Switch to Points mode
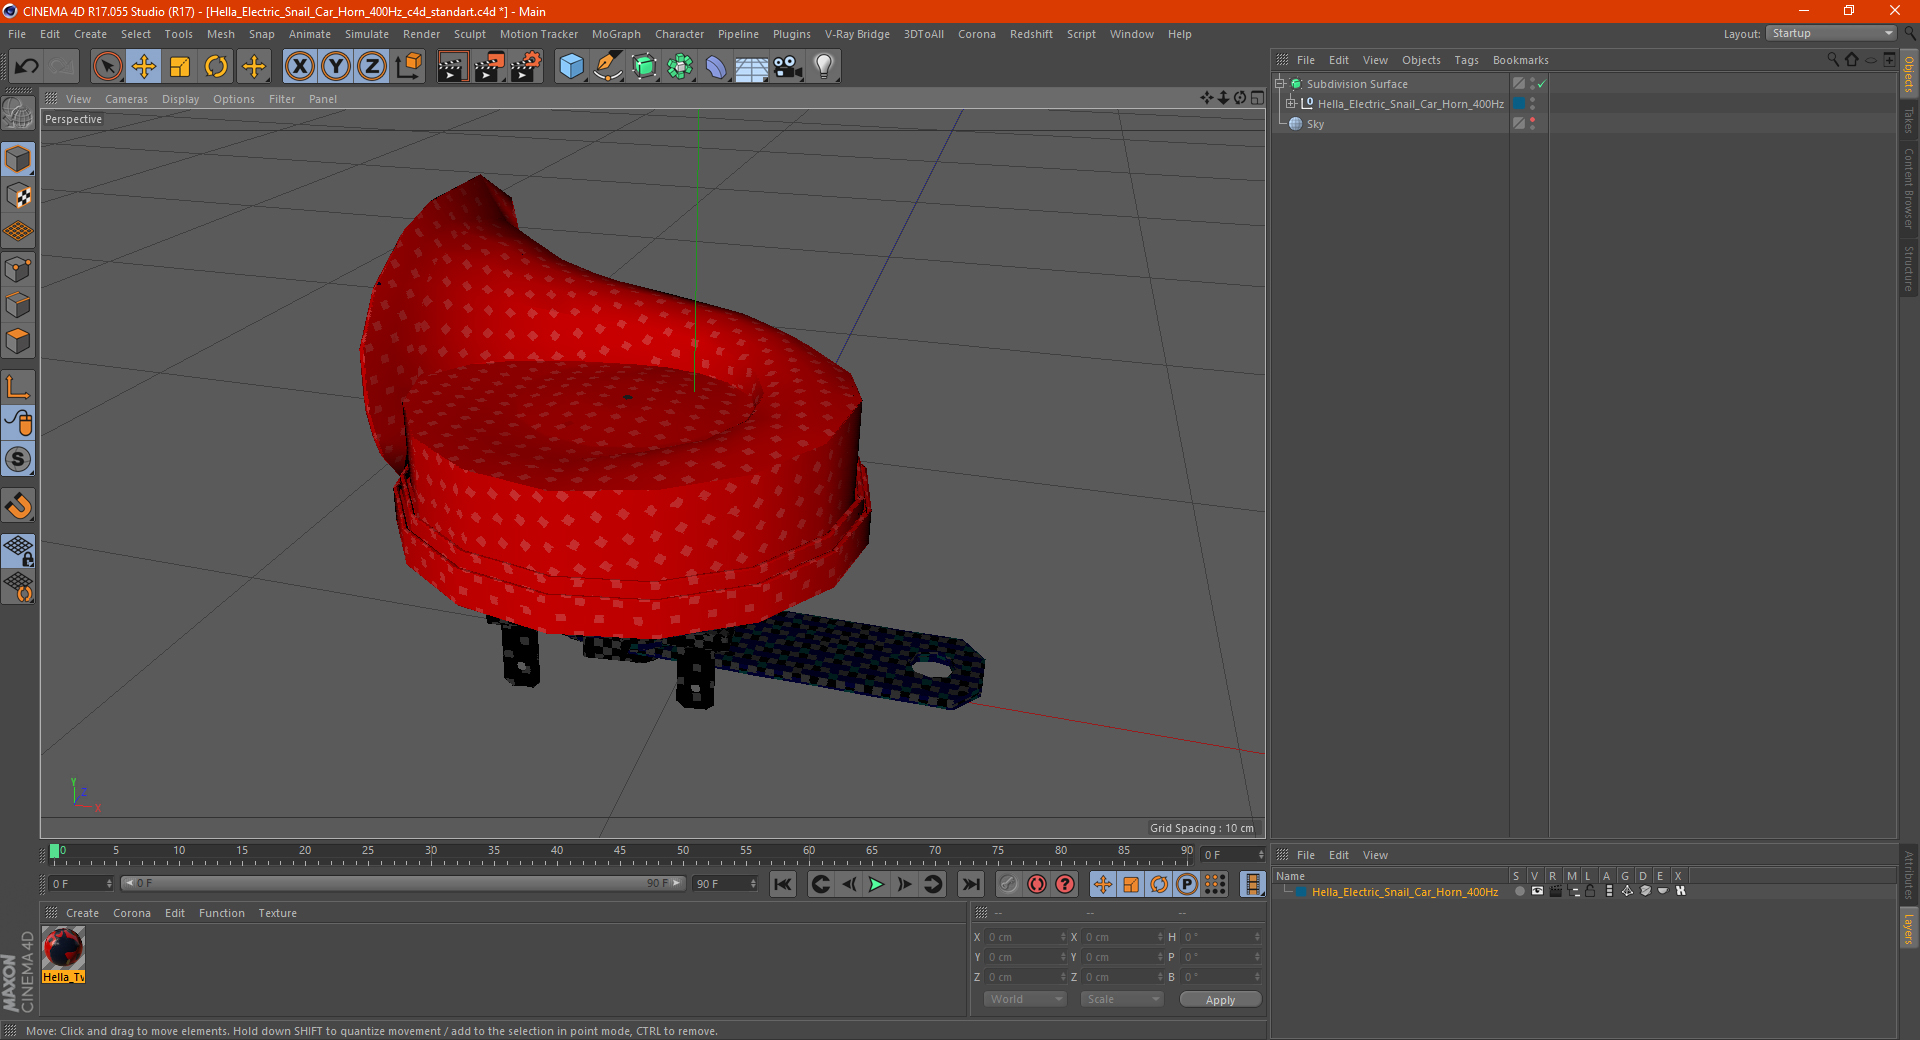 tap(18, 269)
